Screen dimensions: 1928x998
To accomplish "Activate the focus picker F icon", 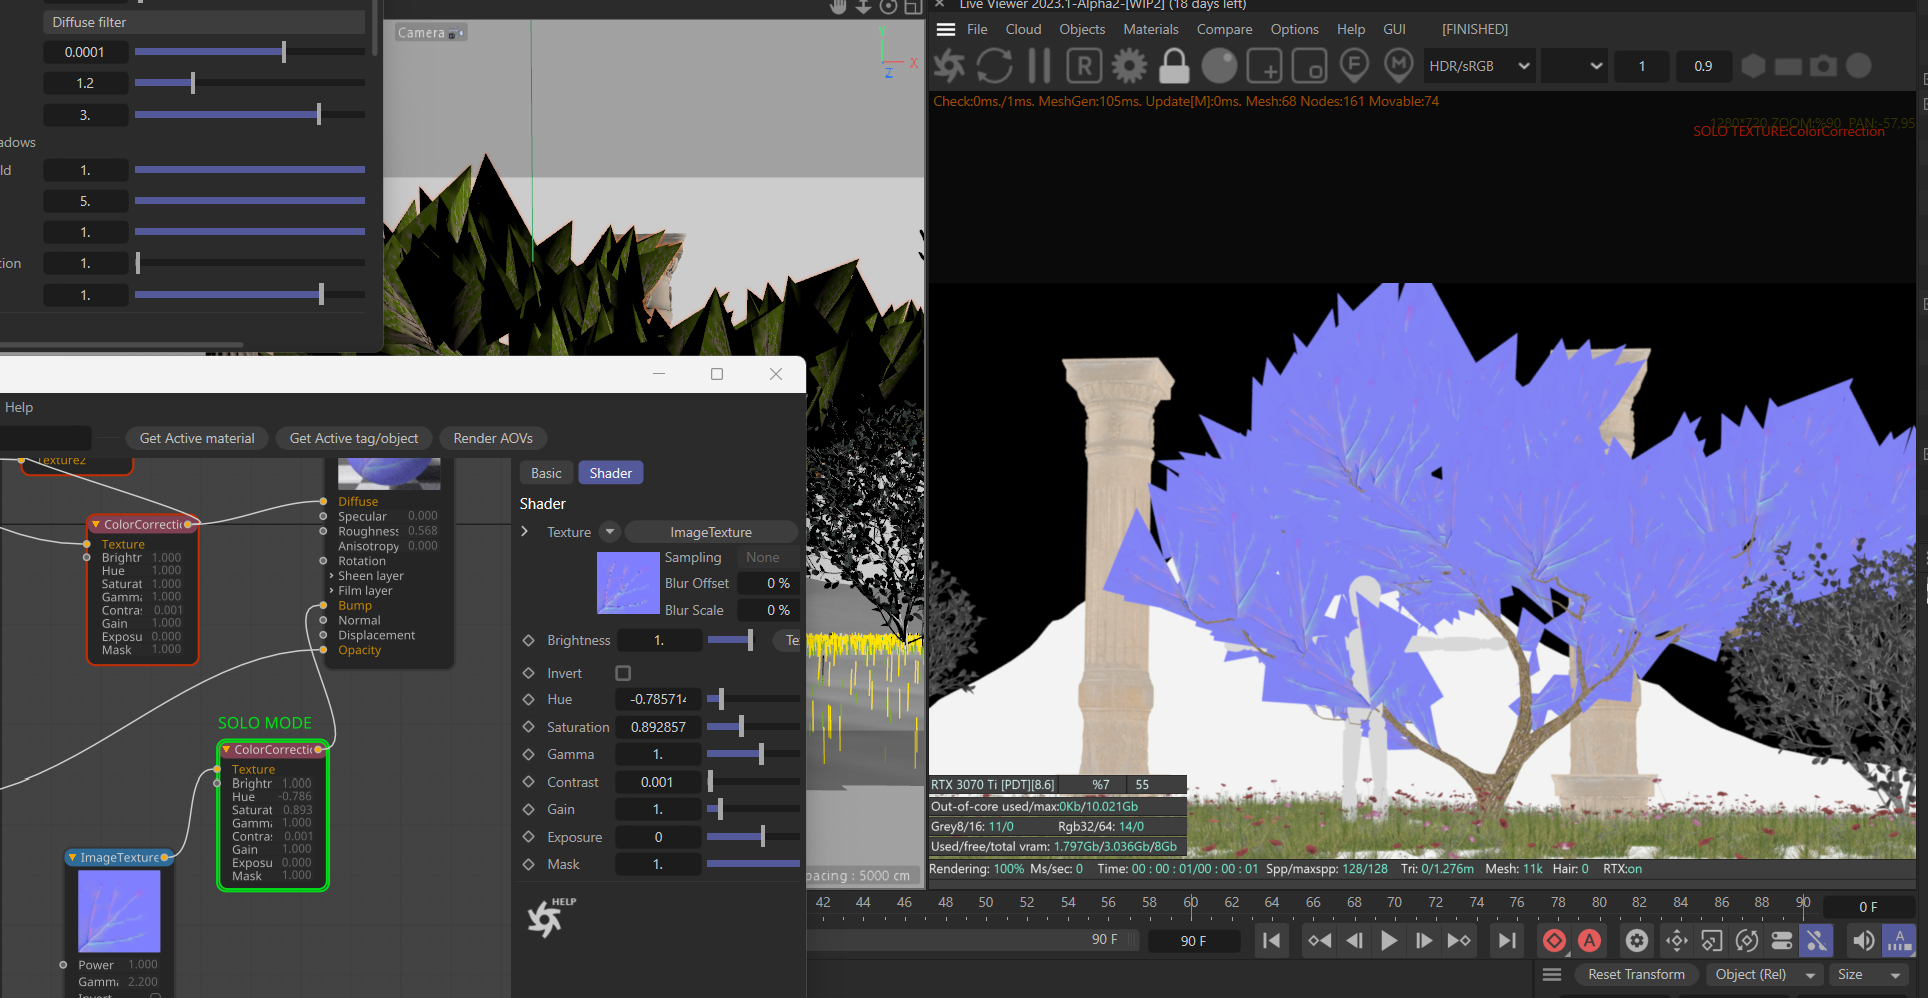I will coord(1354,66).
